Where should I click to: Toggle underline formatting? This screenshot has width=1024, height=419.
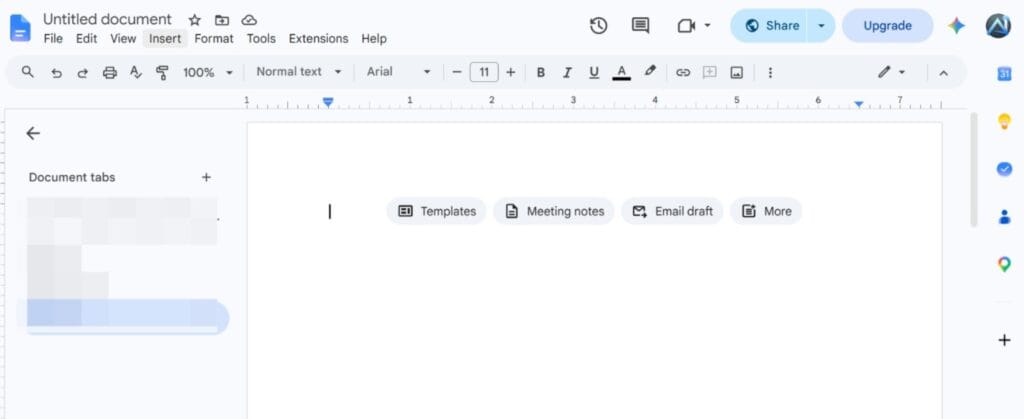594,72
